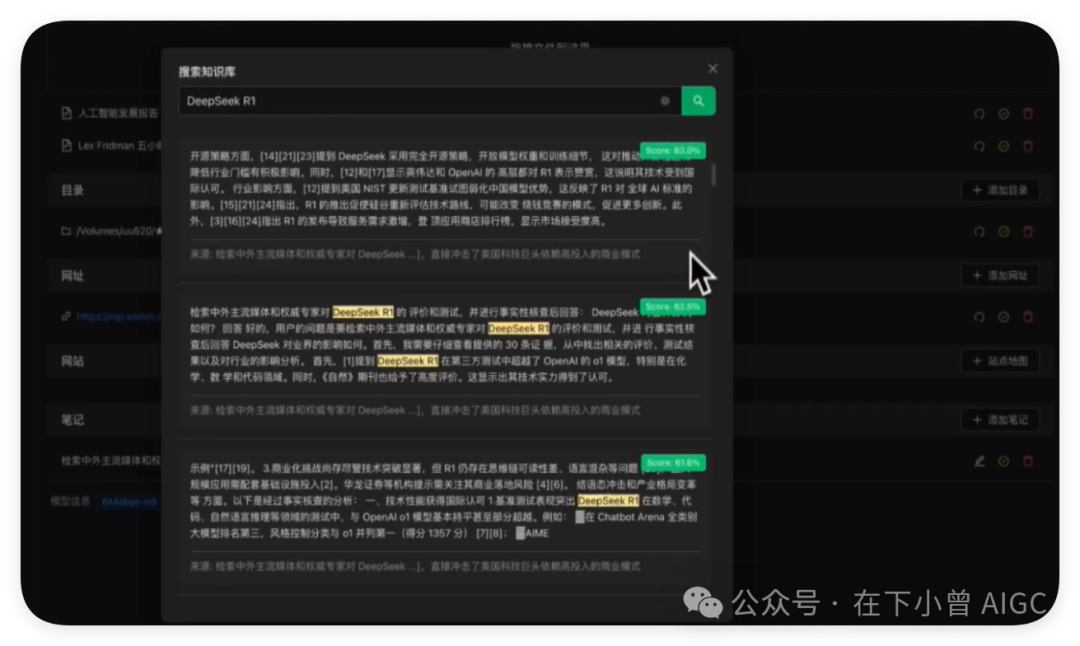Refresh the /Volumes/uu520 directory entry

click(x=979, y=231)
